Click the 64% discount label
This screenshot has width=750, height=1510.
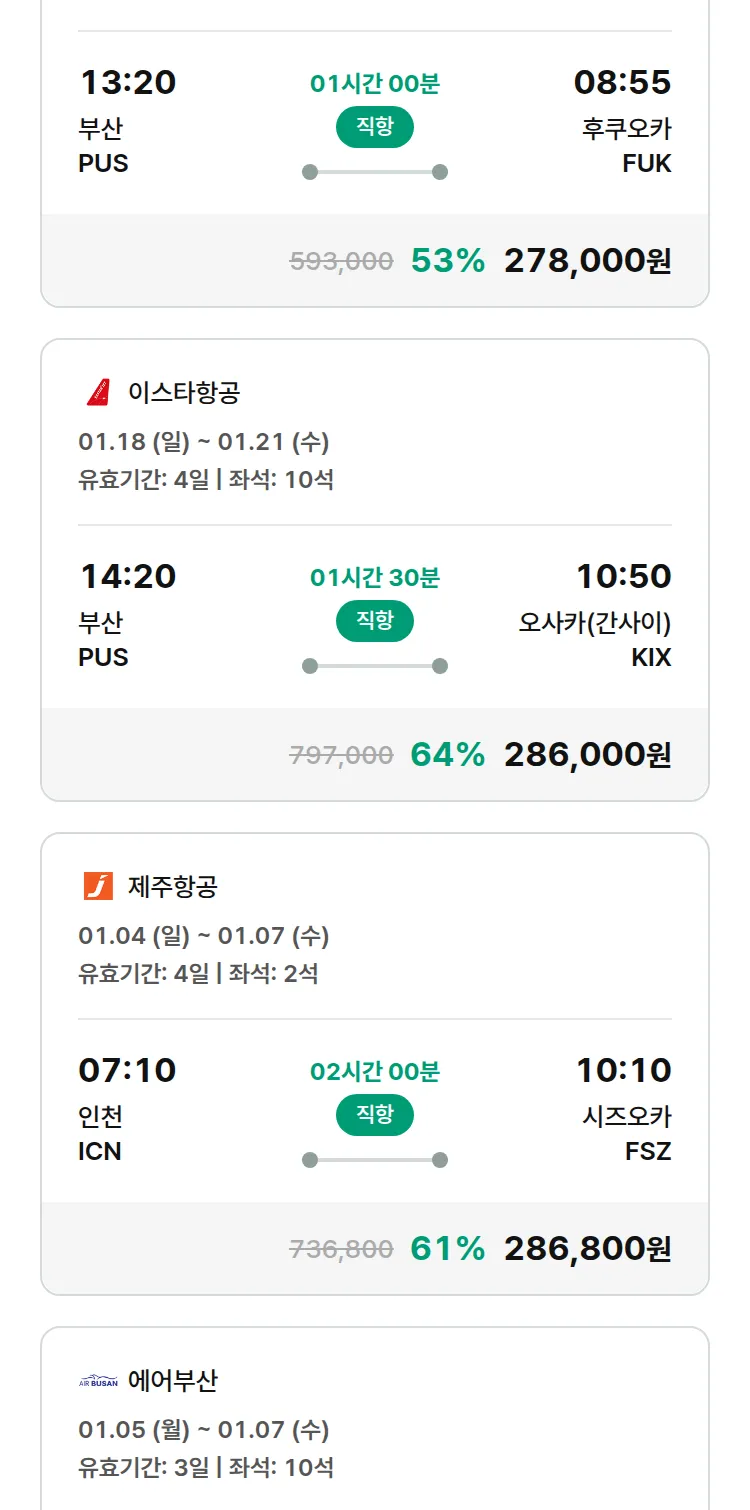click(448, 755)
